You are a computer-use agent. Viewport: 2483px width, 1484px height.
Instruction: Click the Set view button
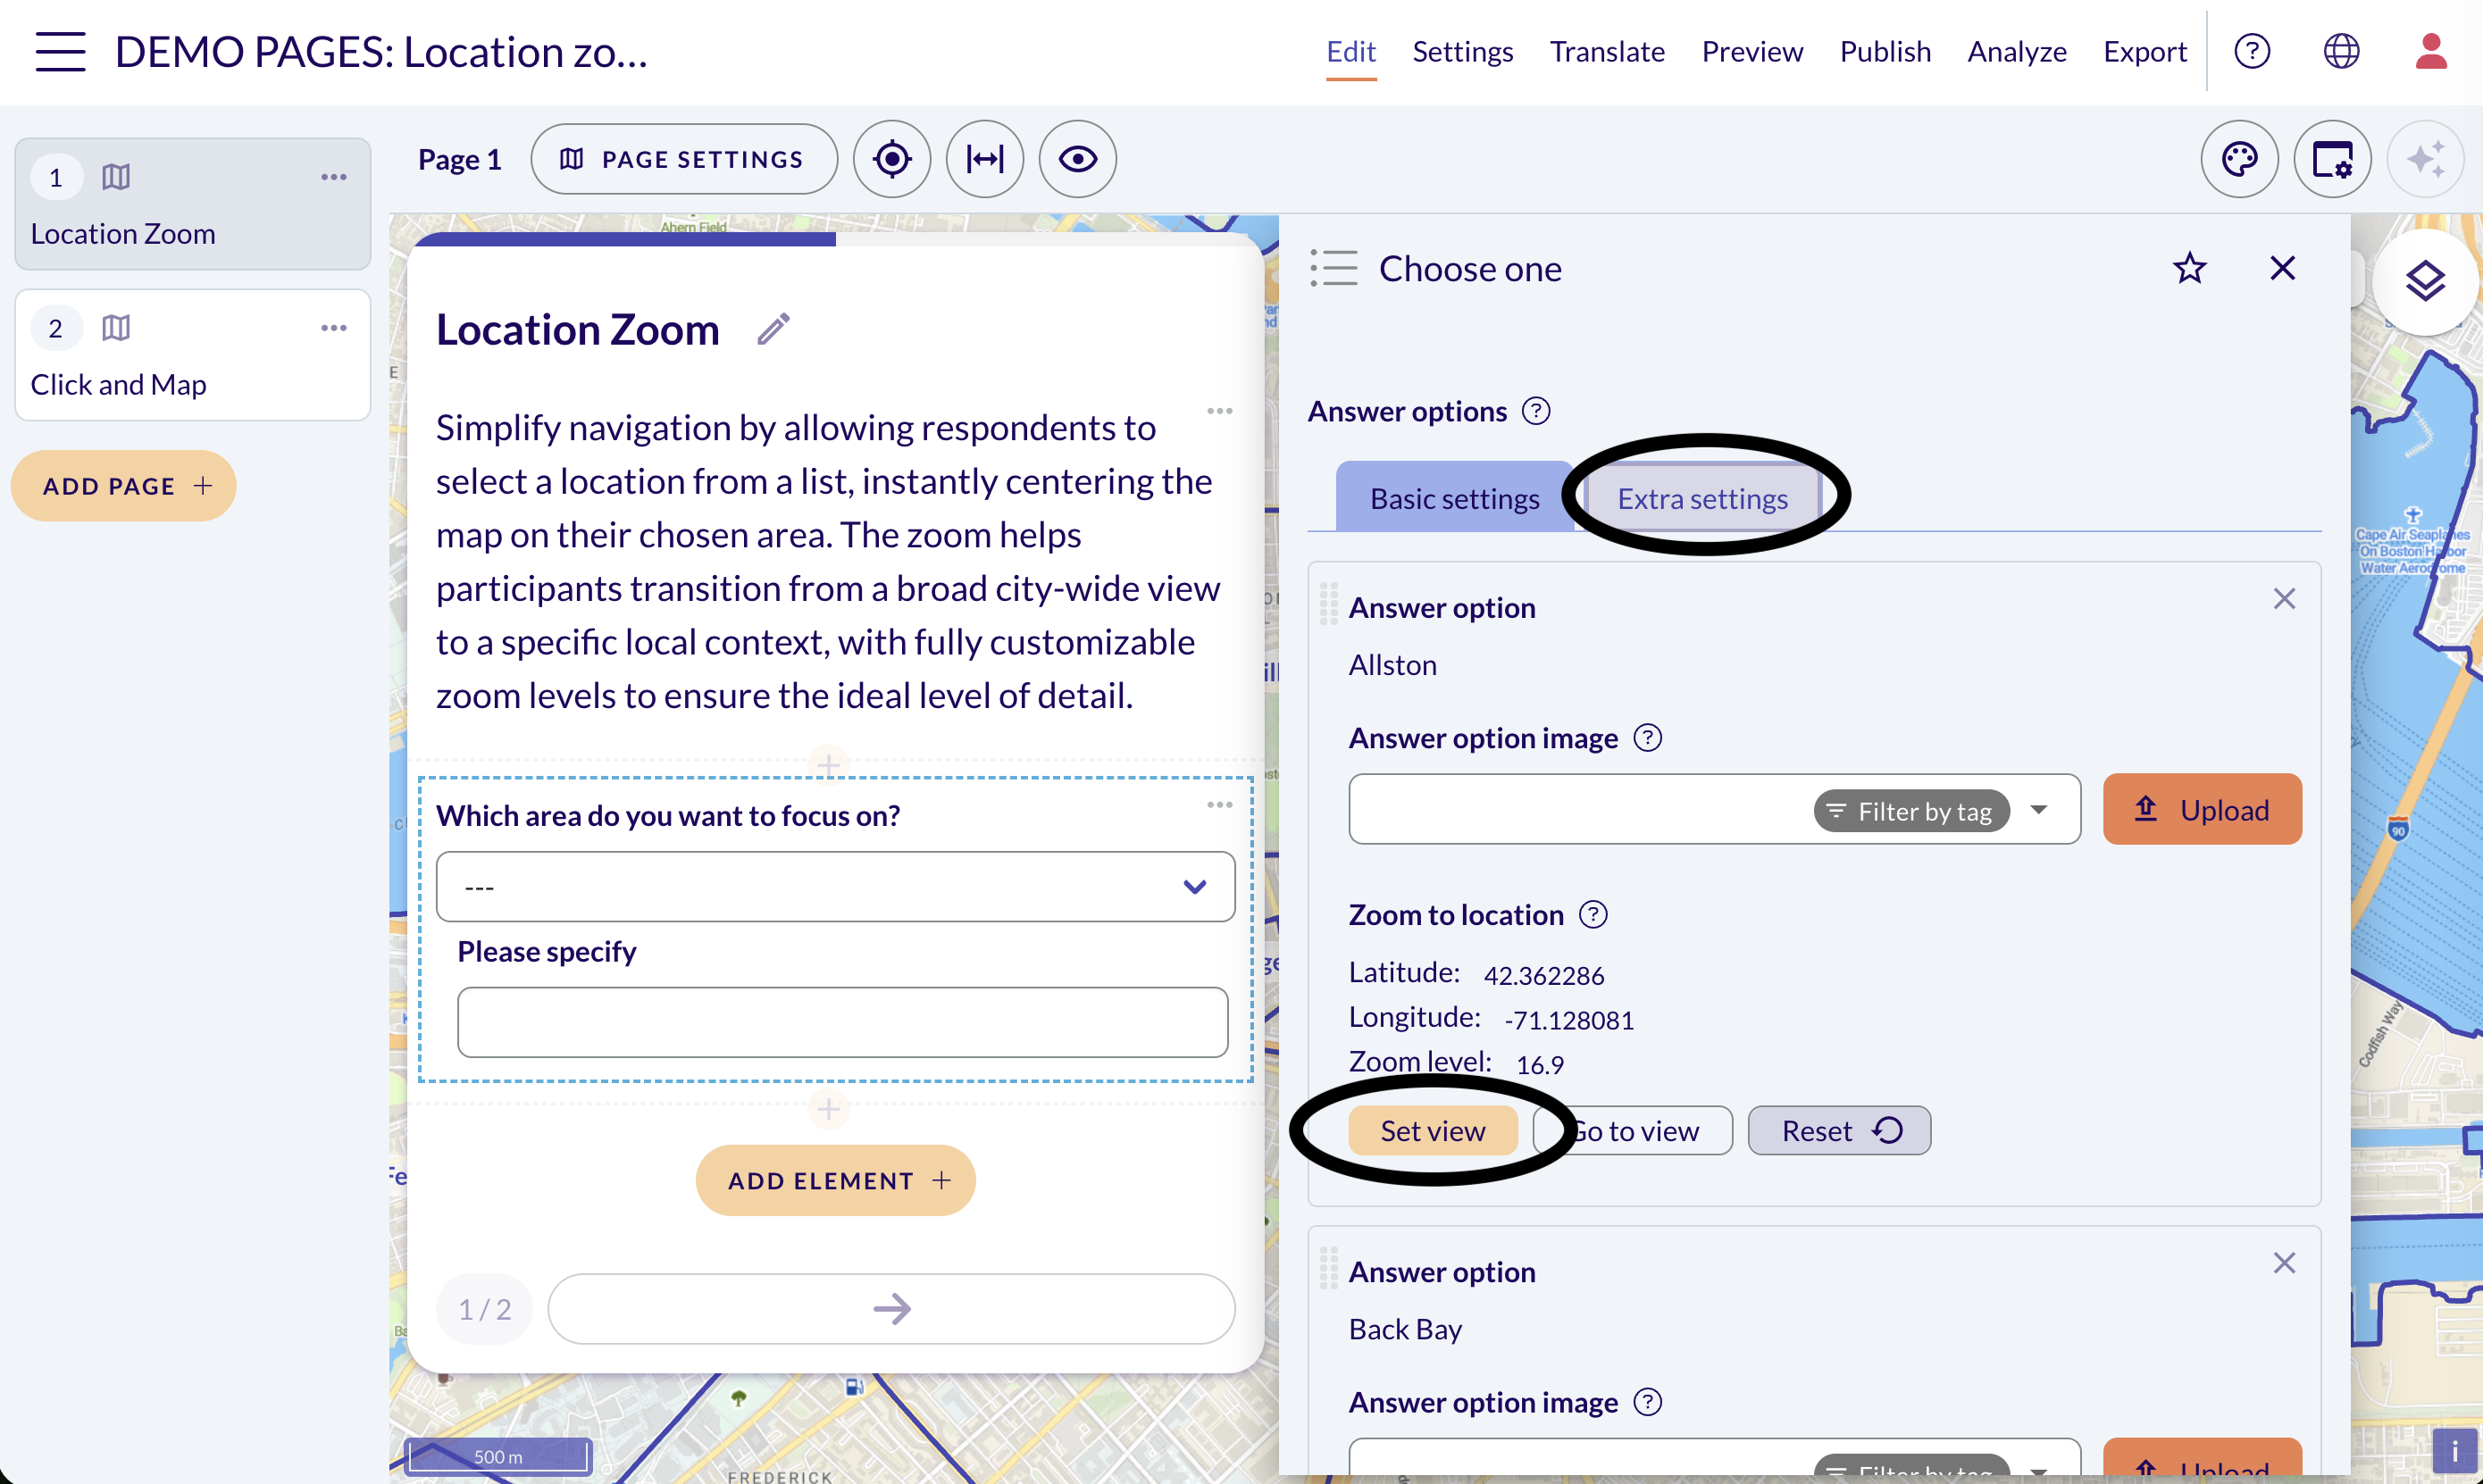(1432, 1131)
